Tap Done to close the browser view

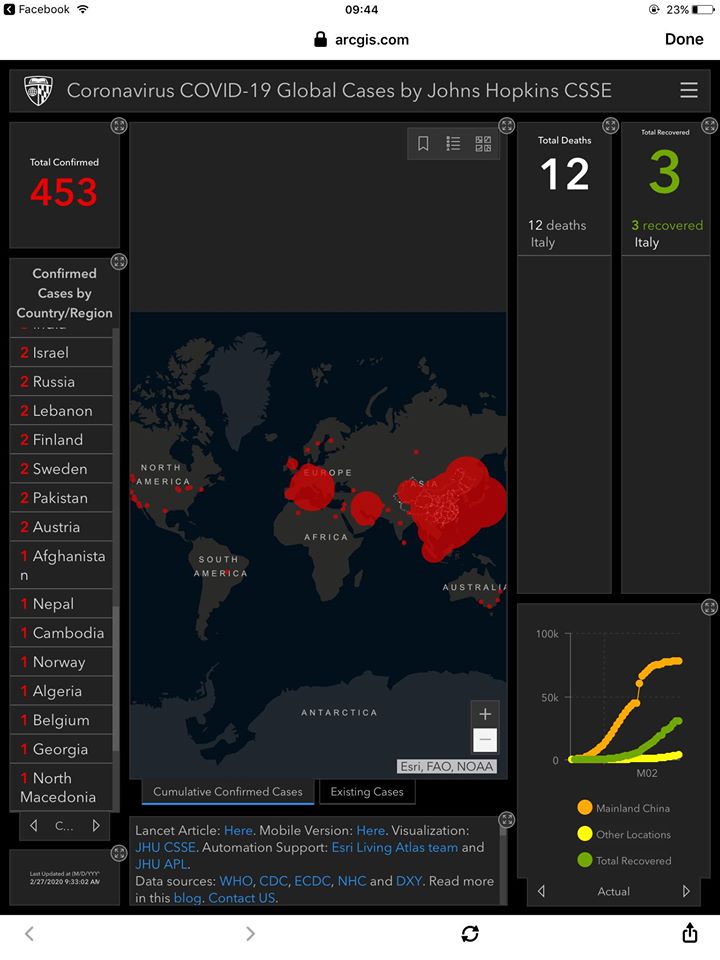(x=684, y=39)
